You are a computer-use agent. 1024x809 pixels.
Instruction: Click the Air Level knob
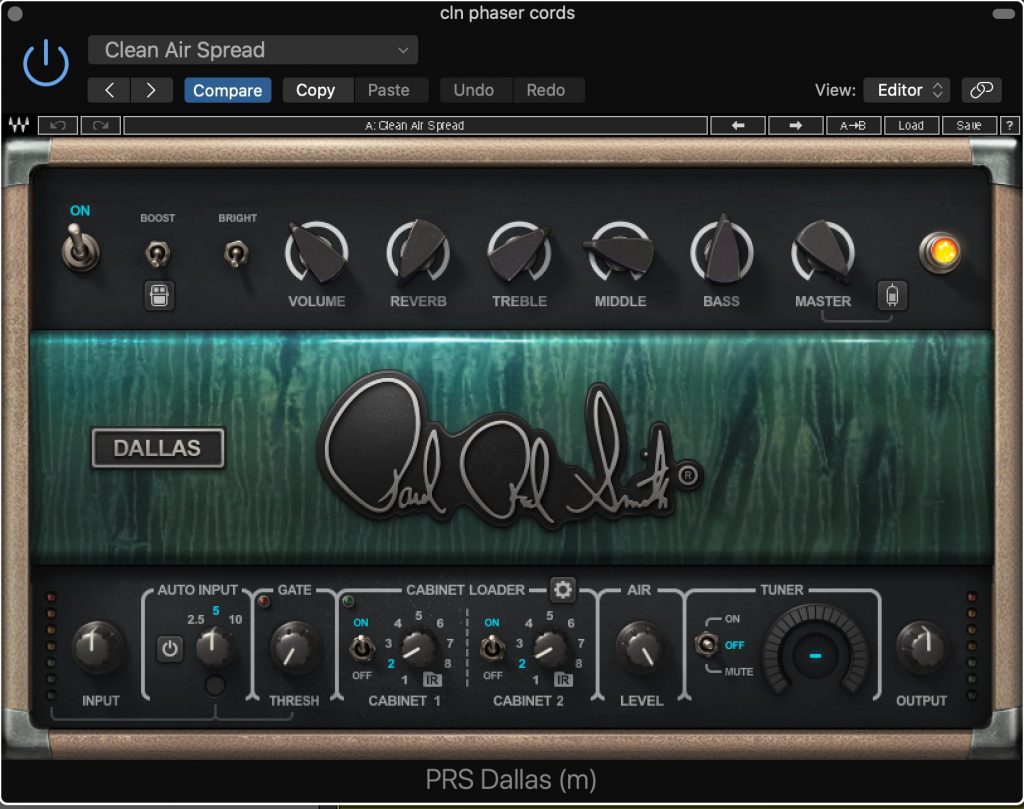coord(641,647)
